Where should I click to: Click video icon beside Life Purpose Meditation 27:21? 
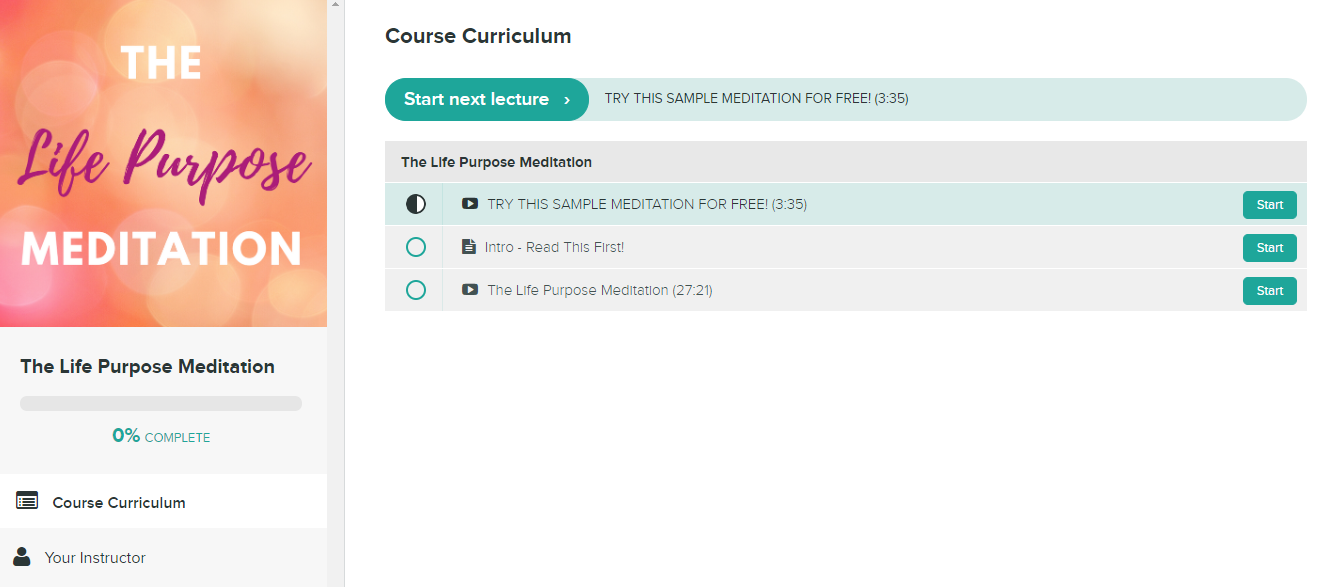(x=470, y=290)
